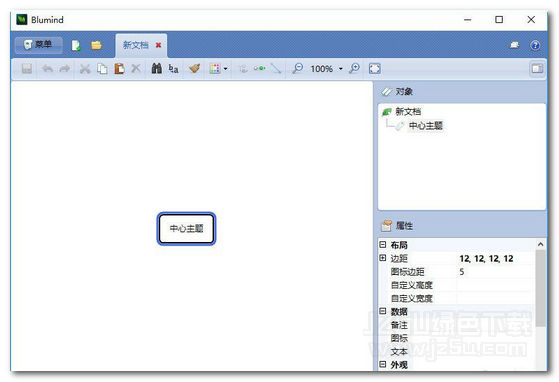The image size is (559, 382).
Task: Add a link line with the diagonal line icon
Action: (x=276, y=68)
